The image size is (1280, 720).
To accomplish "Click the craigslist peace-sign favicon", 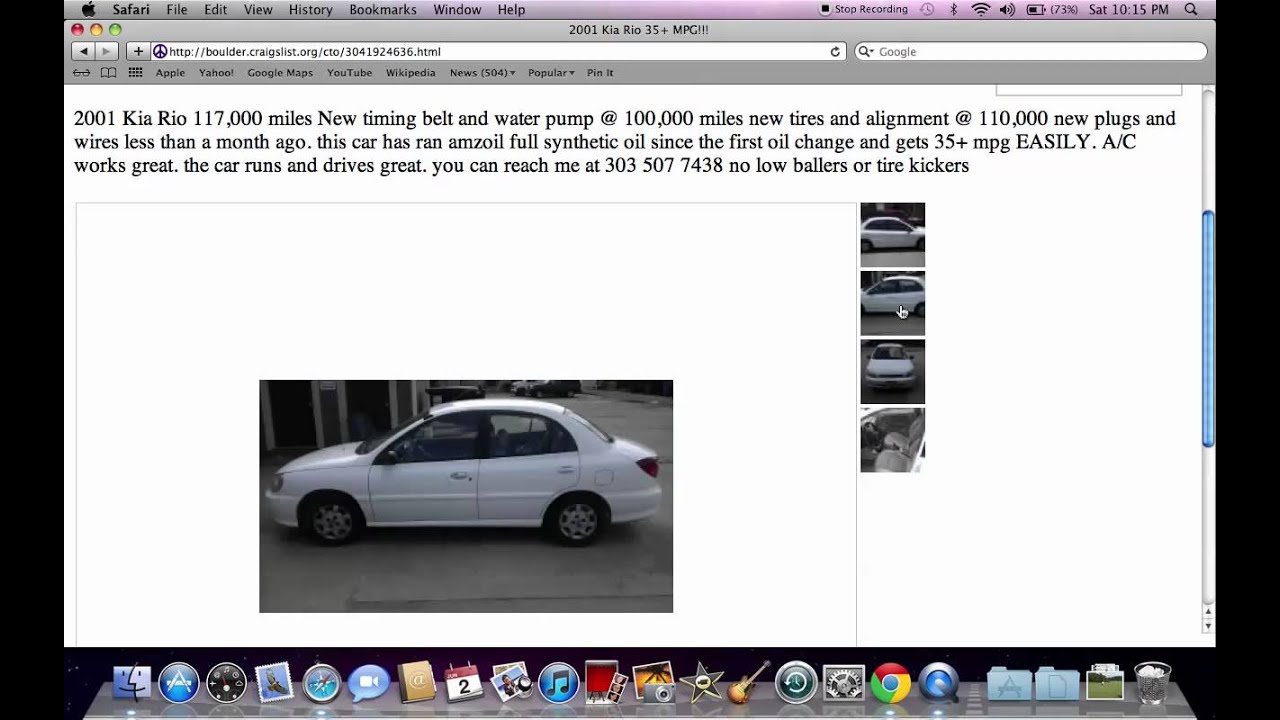I will tap(160, 51).
